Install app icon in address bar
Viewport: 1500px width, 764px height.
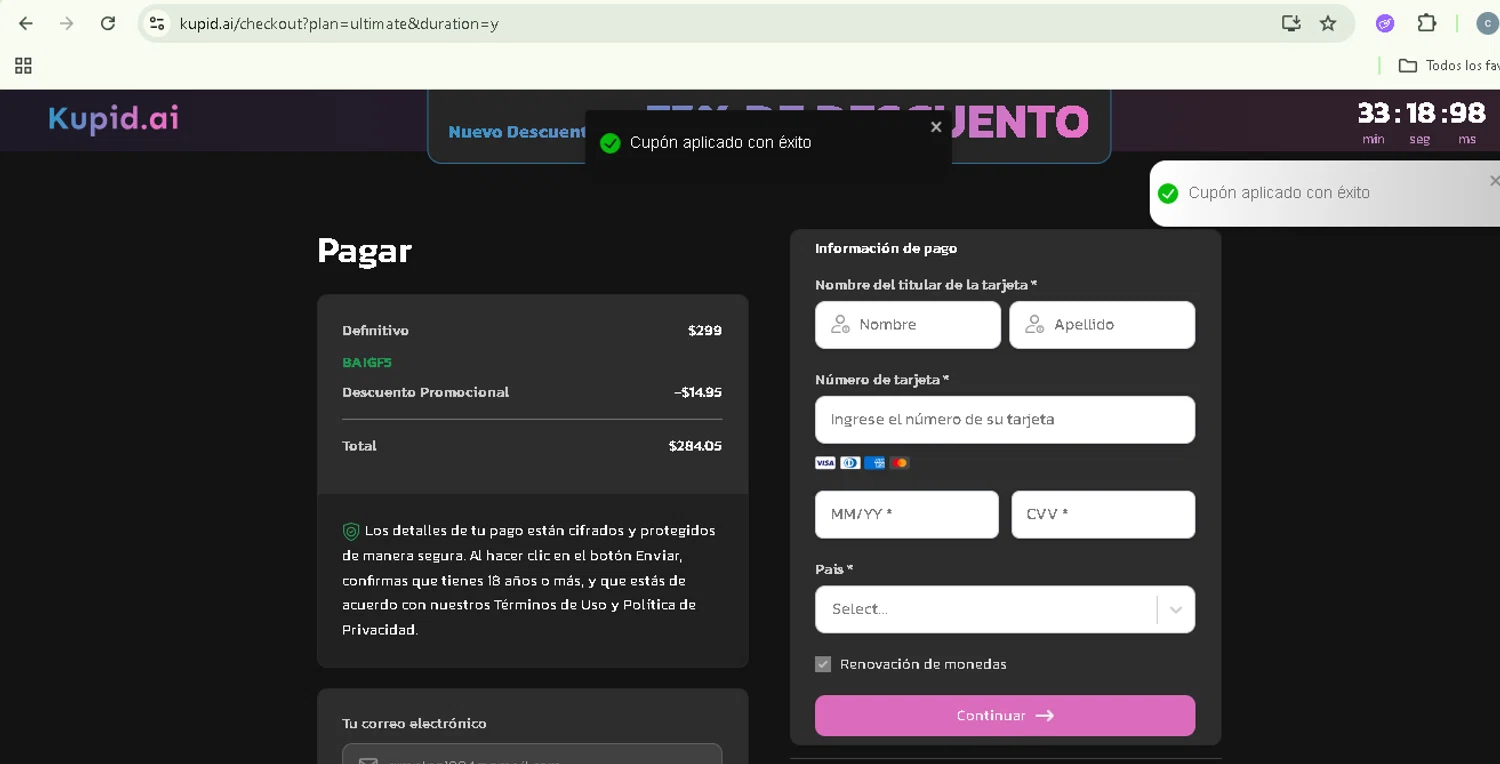(x=1291, y=23)
